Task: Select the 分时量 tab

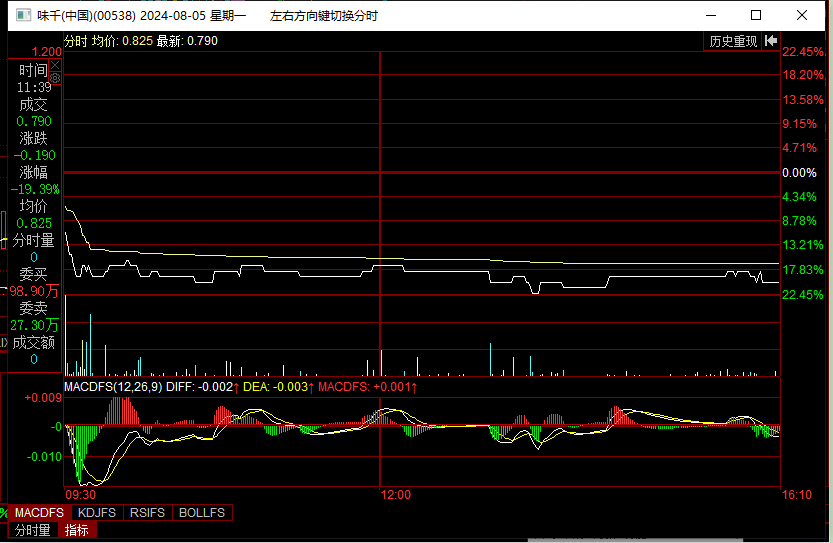Action: point(33,530)
